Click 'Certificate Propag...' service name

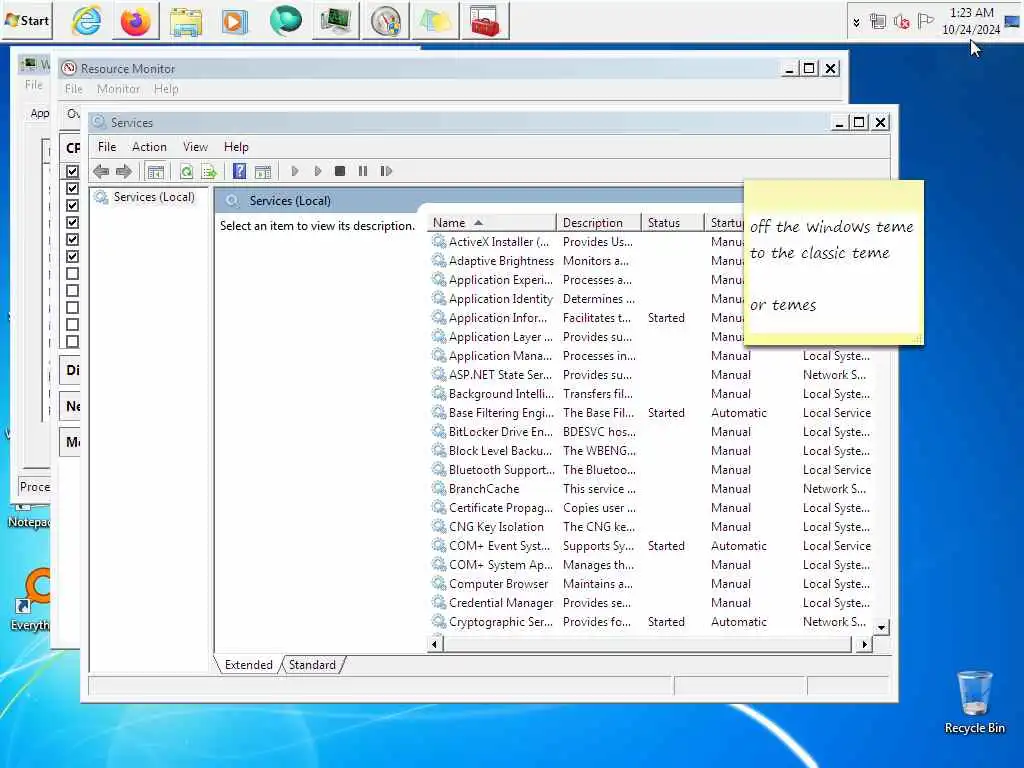click(x=500, y=507)
